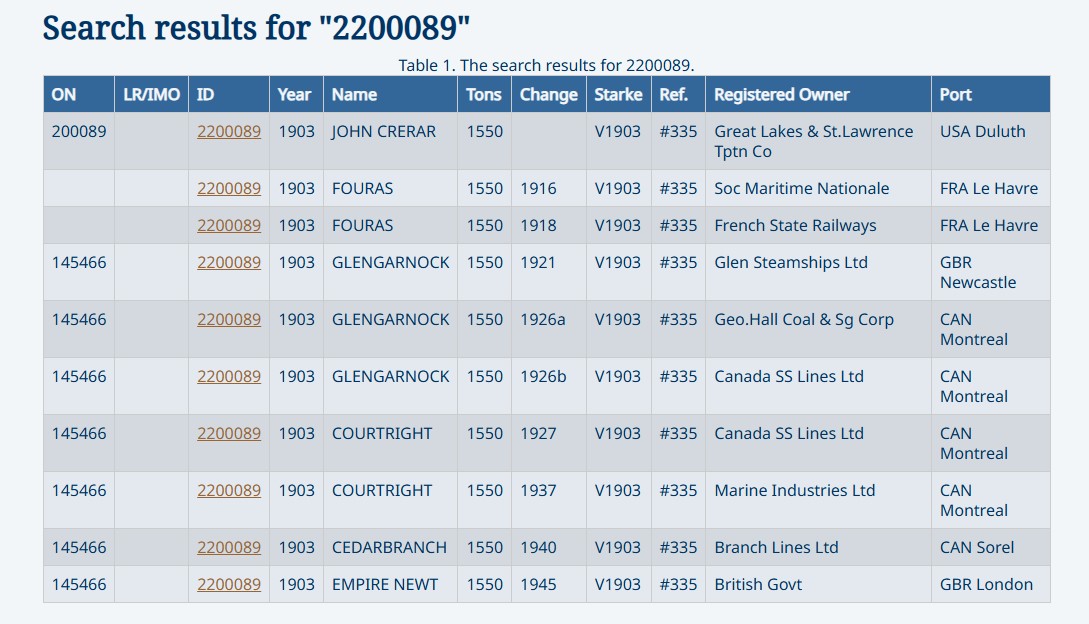The width and height of the screenshot is (1089, 624).
Task: Select the CEDARBRANCH name cell
Action: coord(389,547)
